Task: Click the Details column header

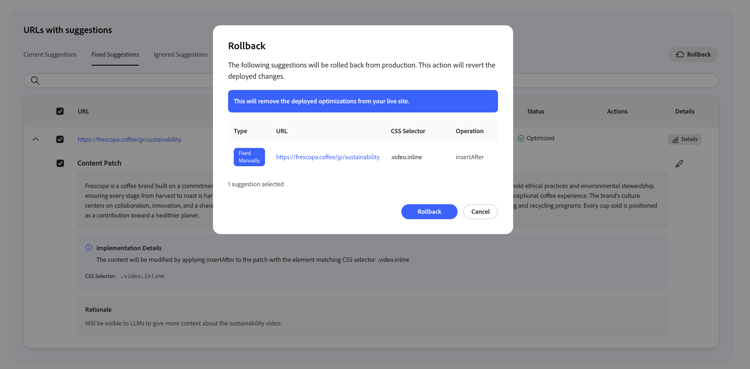Action: point(684,111)
